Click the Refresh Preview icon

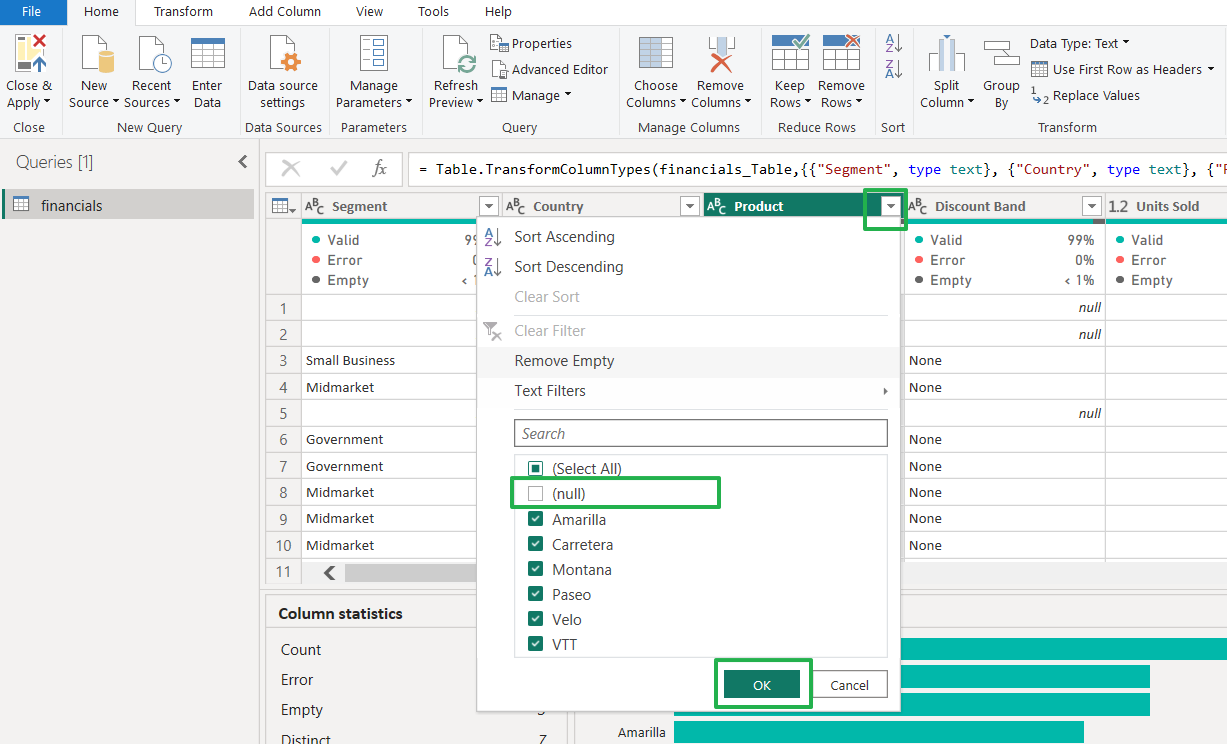[x=457, y=54]
